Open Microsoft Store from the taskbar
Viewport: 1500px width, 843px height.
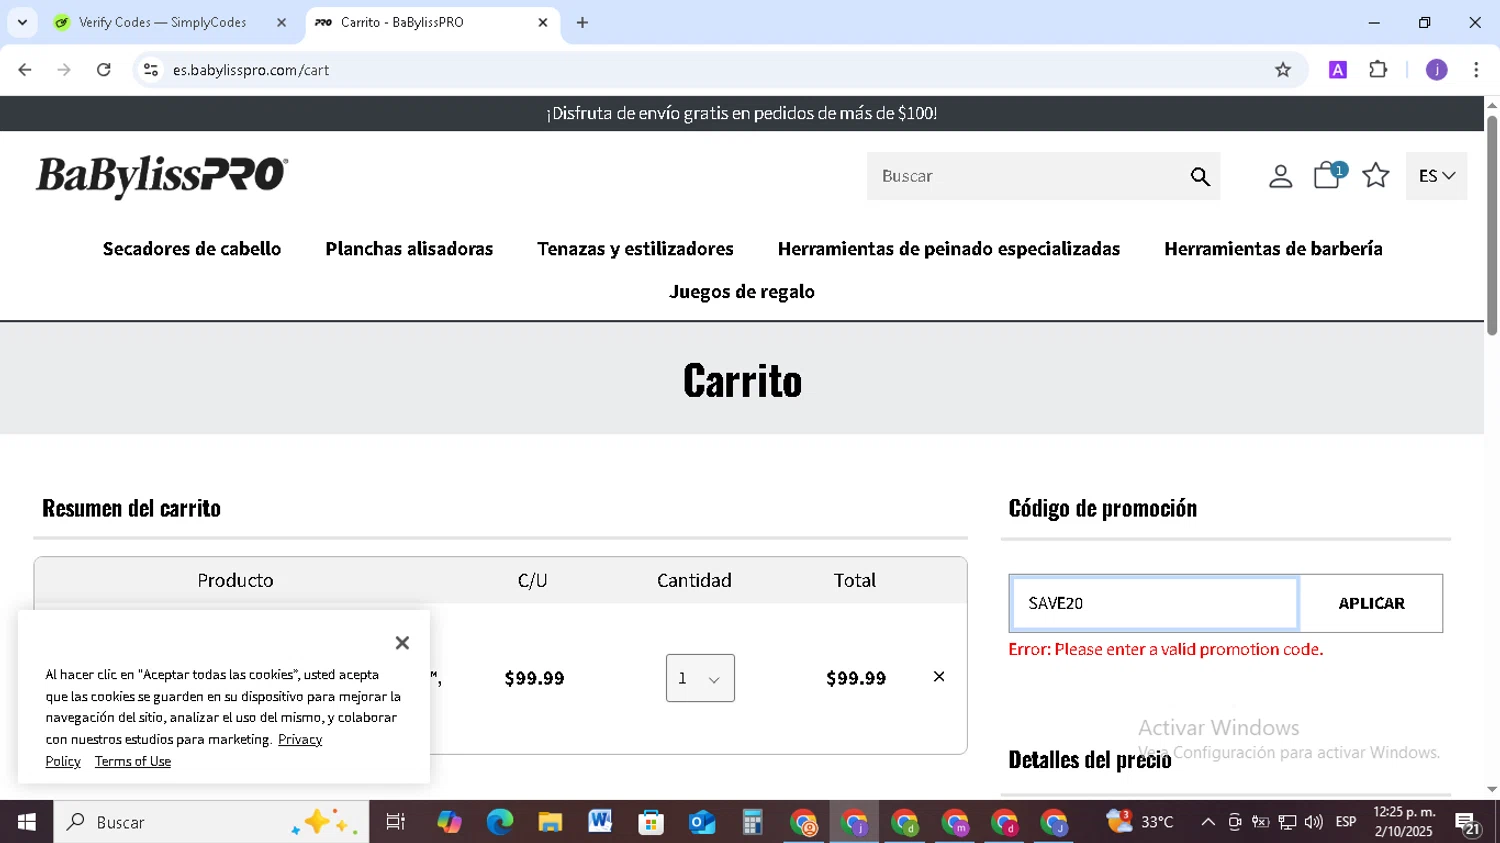click(x=651, y=822)
